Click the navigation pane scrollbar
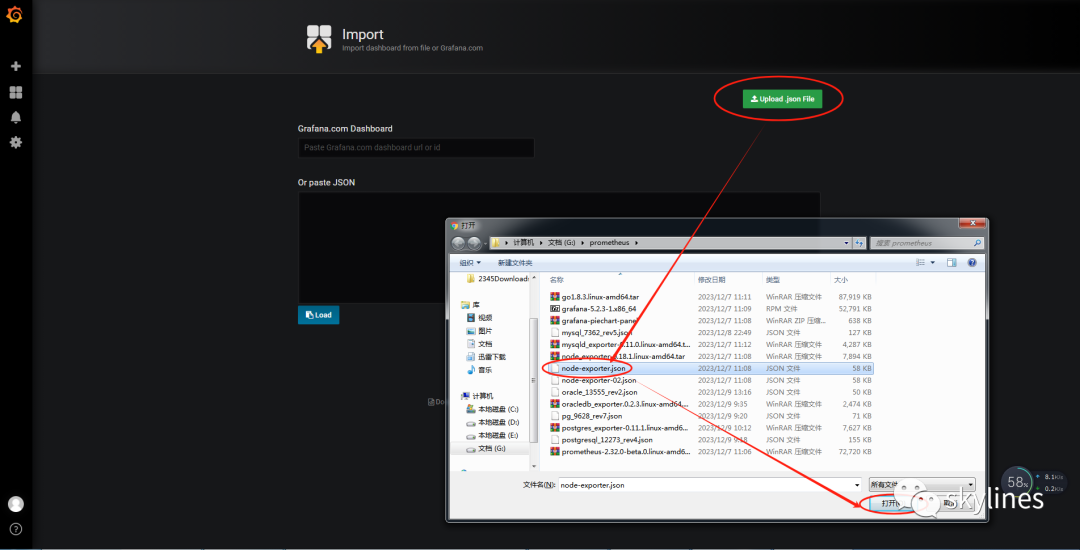1080x550 pixels. point(532,380)
